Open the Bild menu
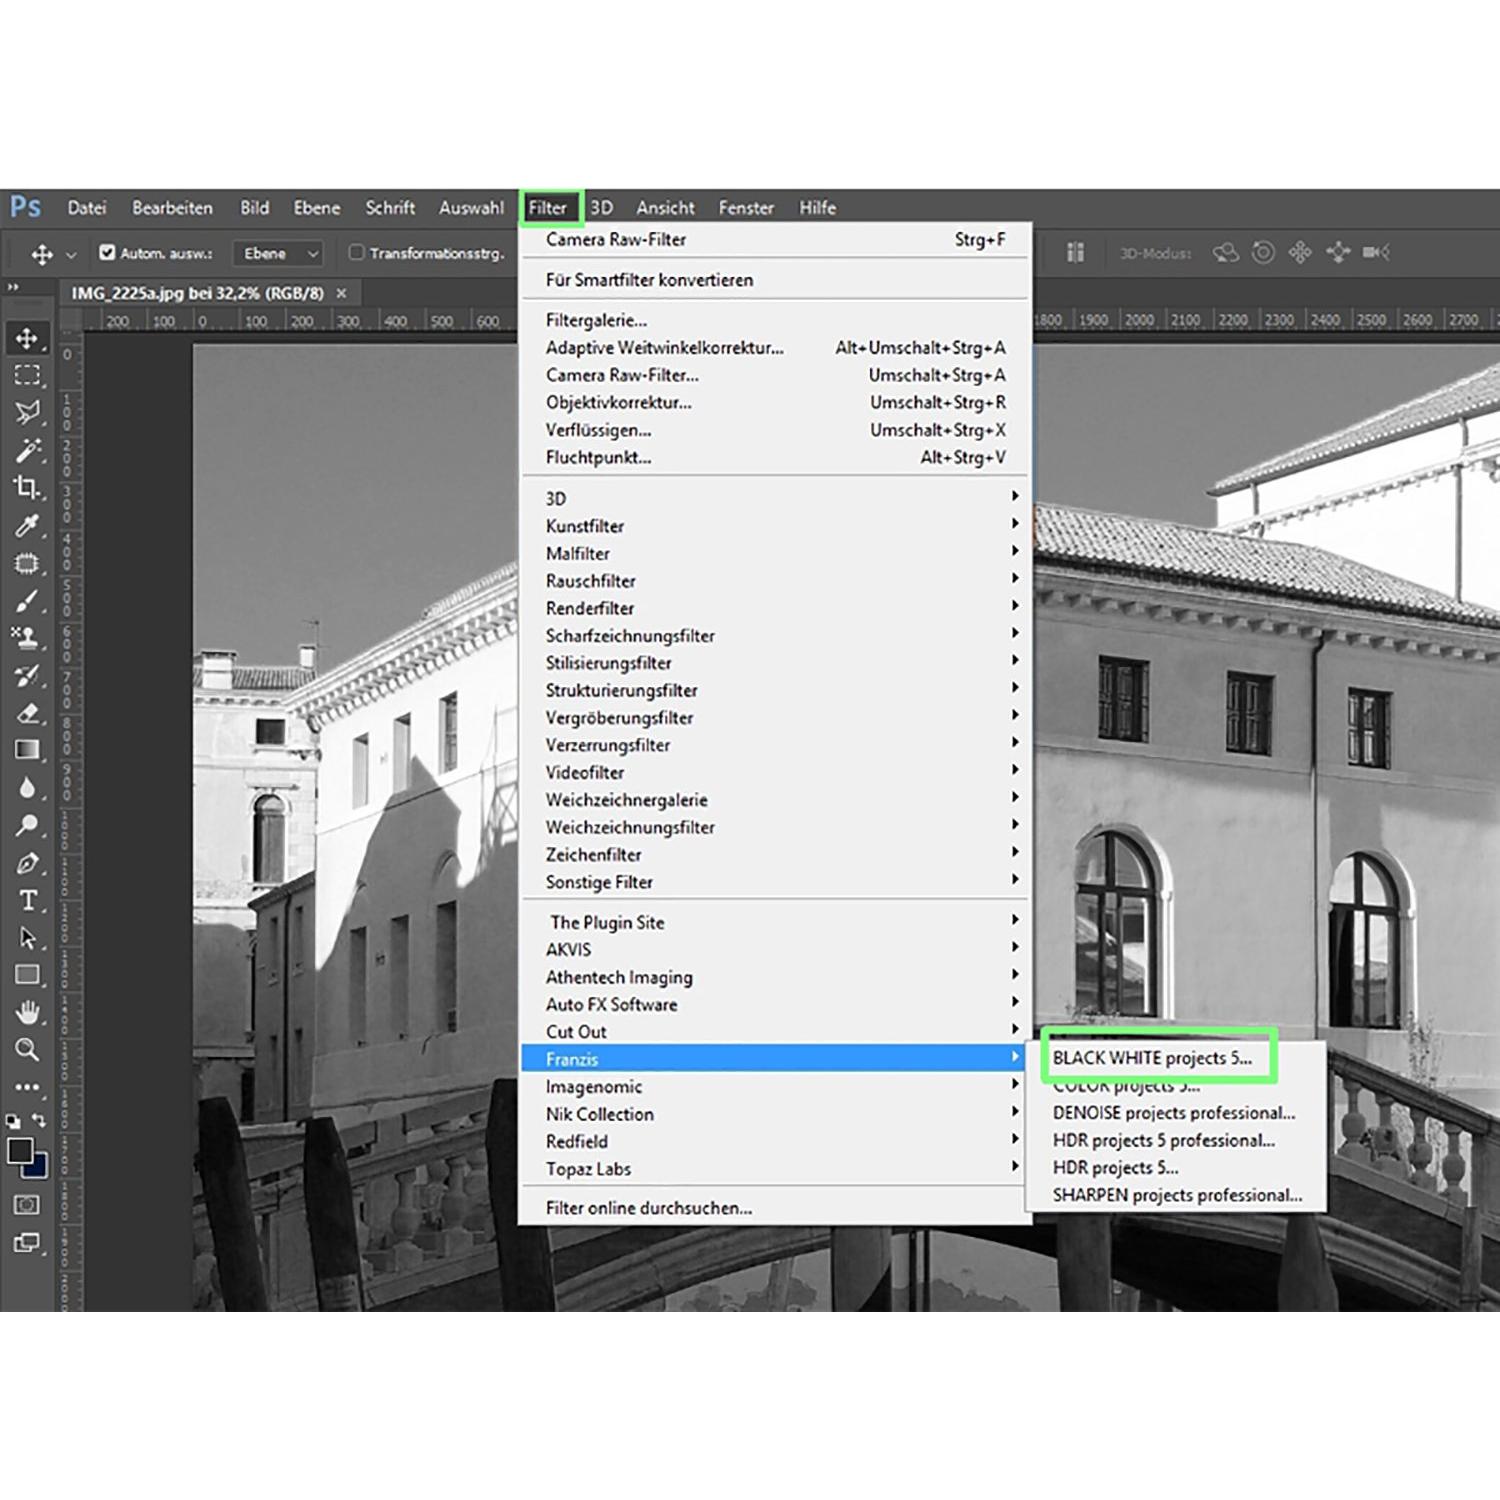 pyautogui.click(x=254, y=208)
